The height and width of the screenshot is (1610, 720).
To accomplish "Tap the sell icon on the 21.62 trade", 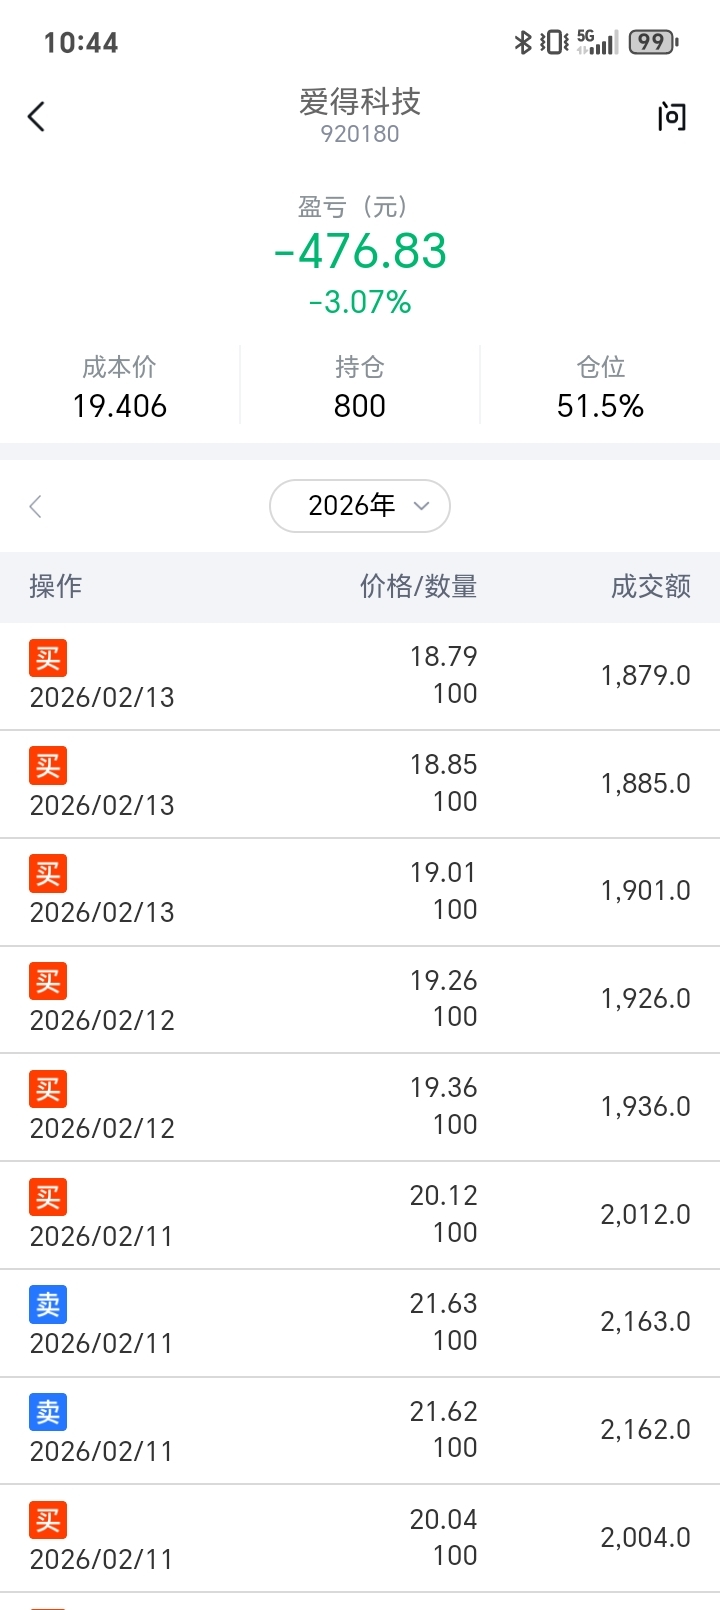I will (48, 1412).
